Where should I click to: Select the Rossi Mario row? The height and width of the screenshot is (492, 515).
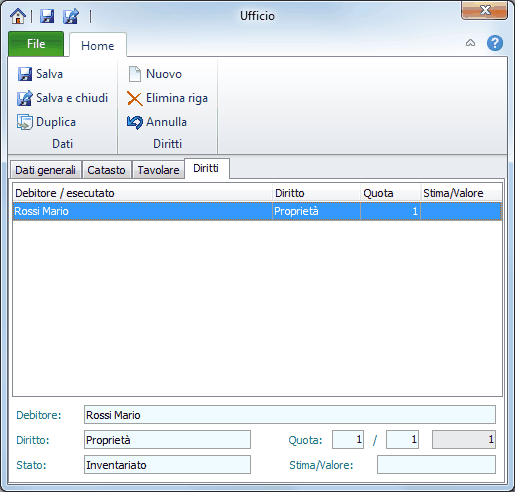(257, 211)
